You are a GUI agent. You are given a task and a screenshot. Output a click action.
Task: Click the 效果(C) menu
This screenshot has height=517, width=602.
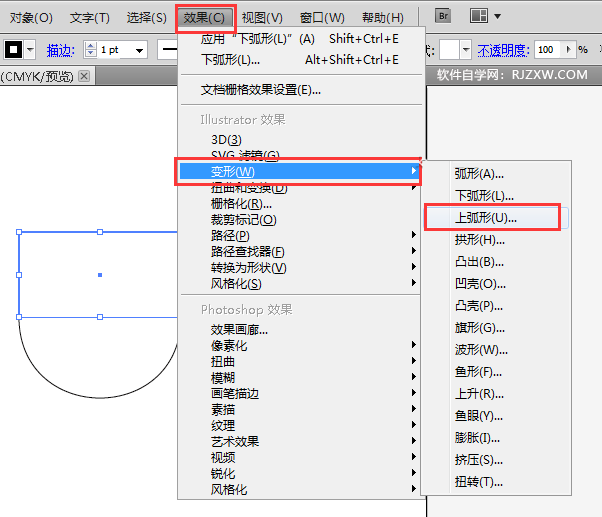point(204,18)
